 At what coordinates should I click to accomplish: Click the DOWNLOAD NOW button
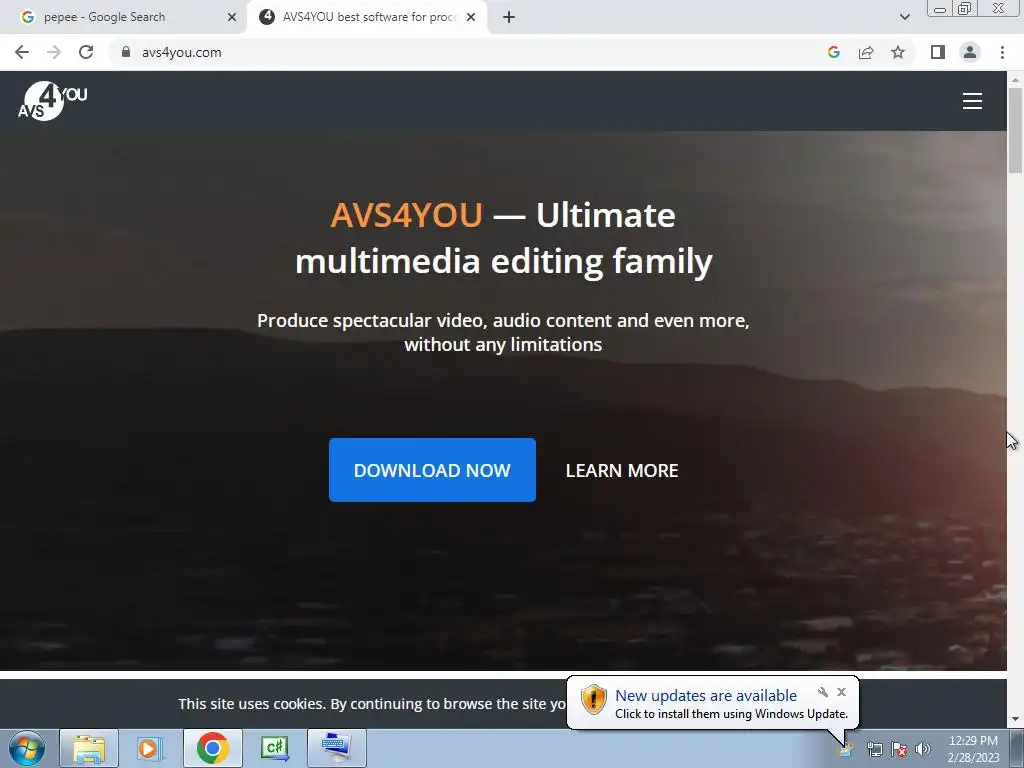point(432,470)
